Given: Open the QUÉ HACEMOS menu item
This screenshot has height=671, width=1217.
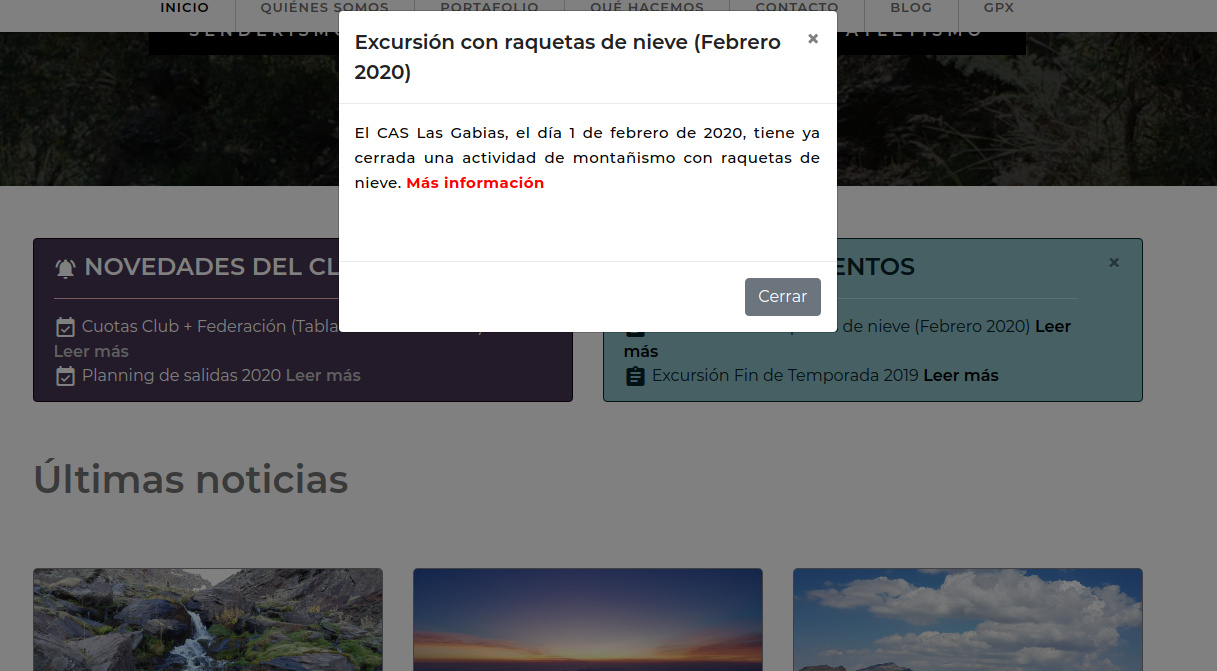Looking at the screenshot, I should pos(647,8).
